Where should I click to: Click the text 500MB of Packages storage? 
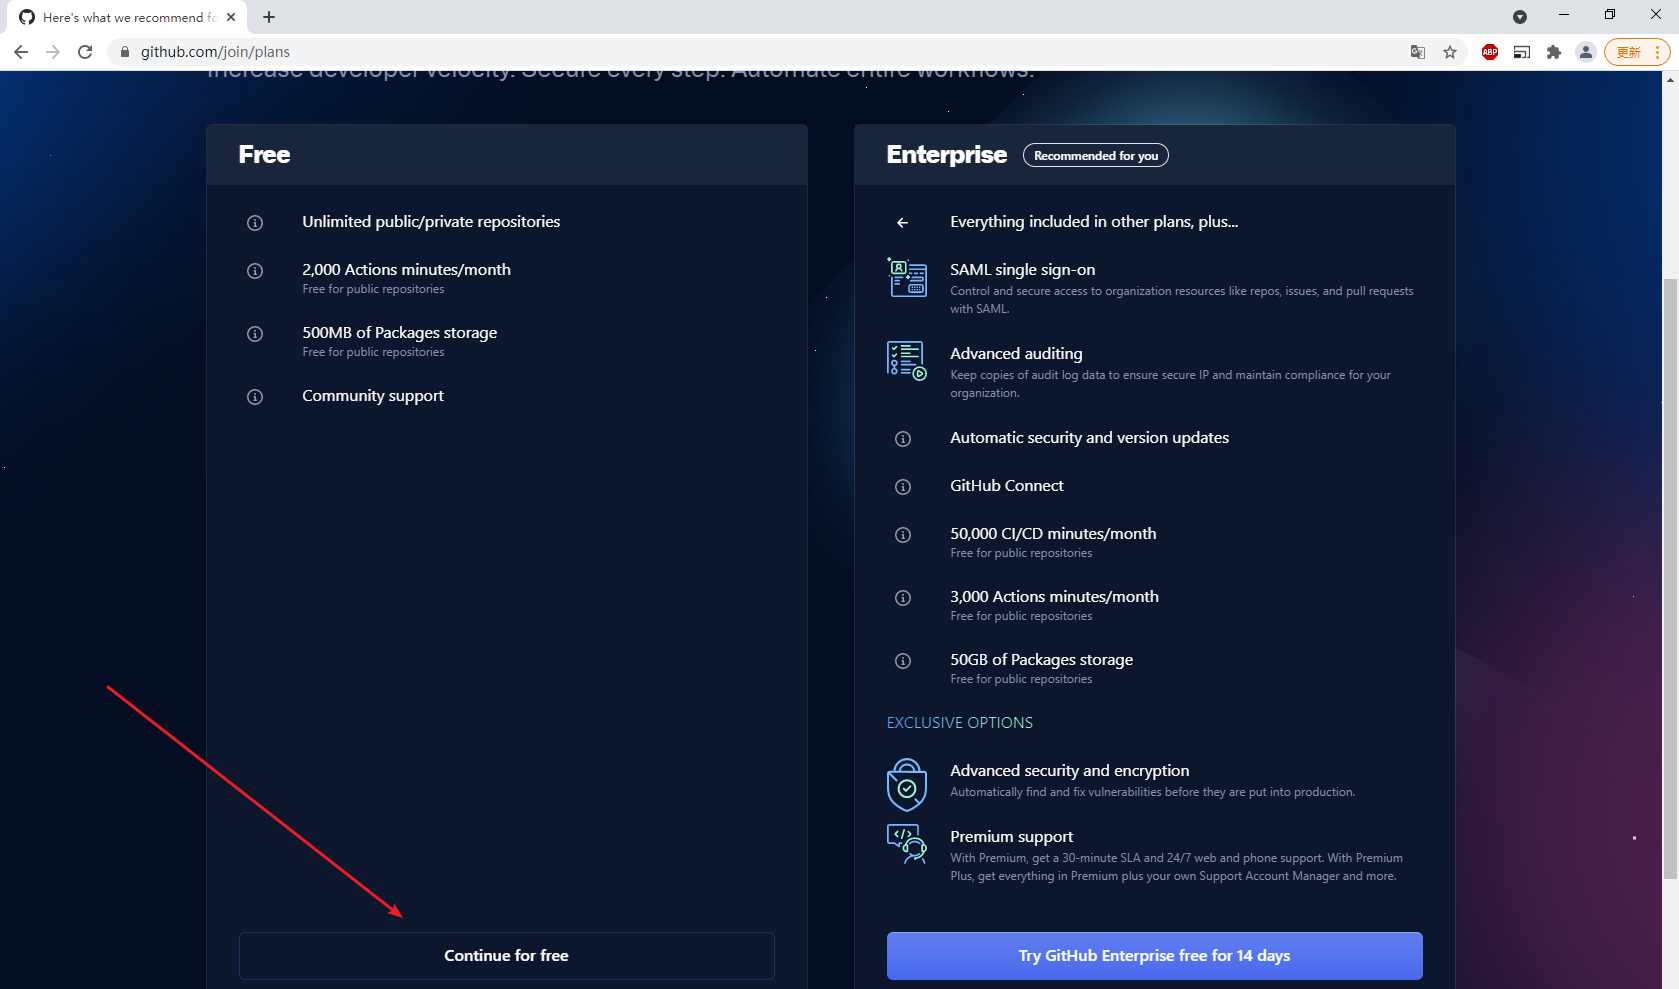coord(400,333)
